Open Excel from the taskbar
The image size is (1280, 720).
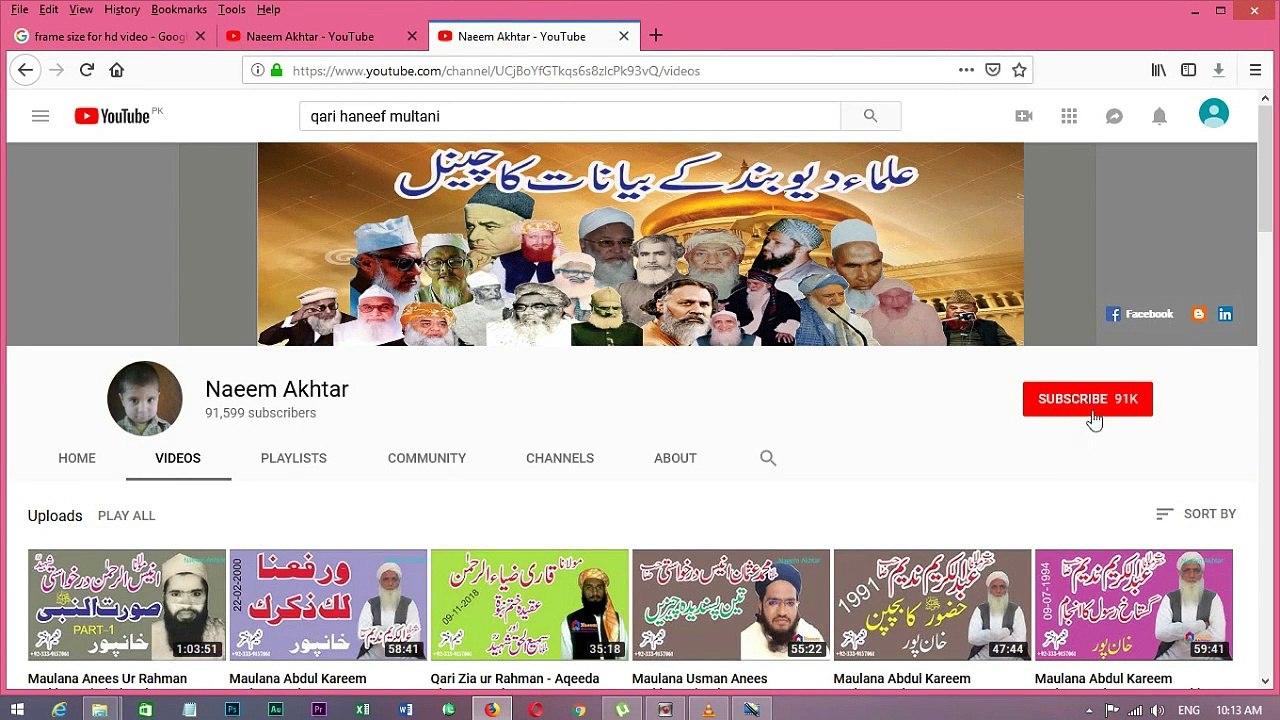coord(362,710)
